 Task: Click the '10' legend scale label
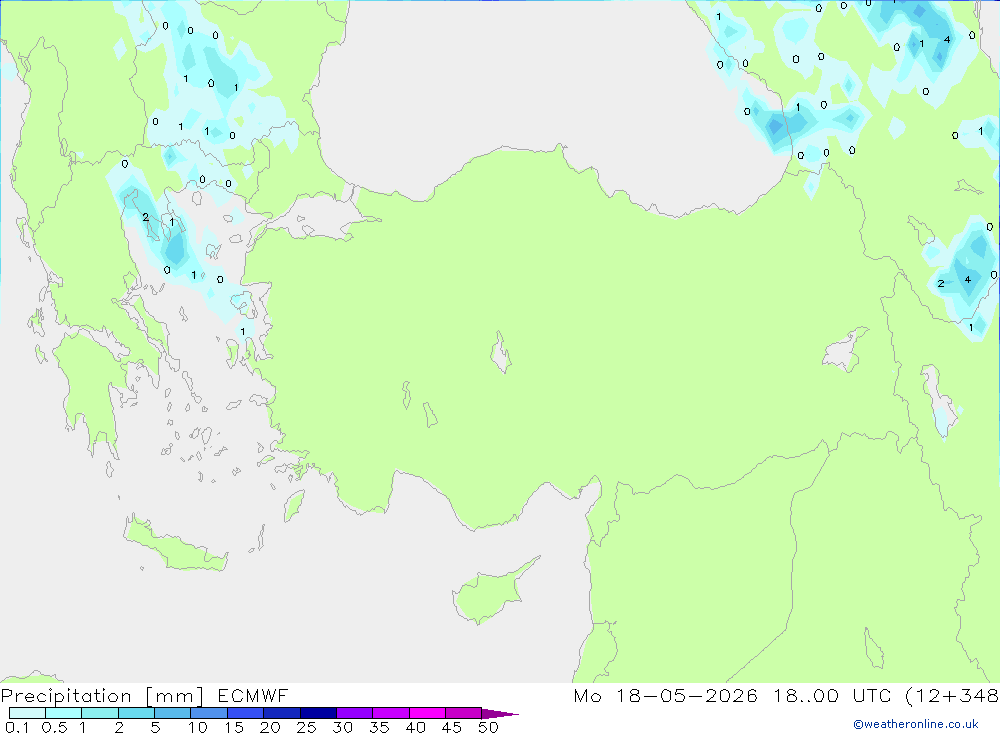(x=198, y=727)
